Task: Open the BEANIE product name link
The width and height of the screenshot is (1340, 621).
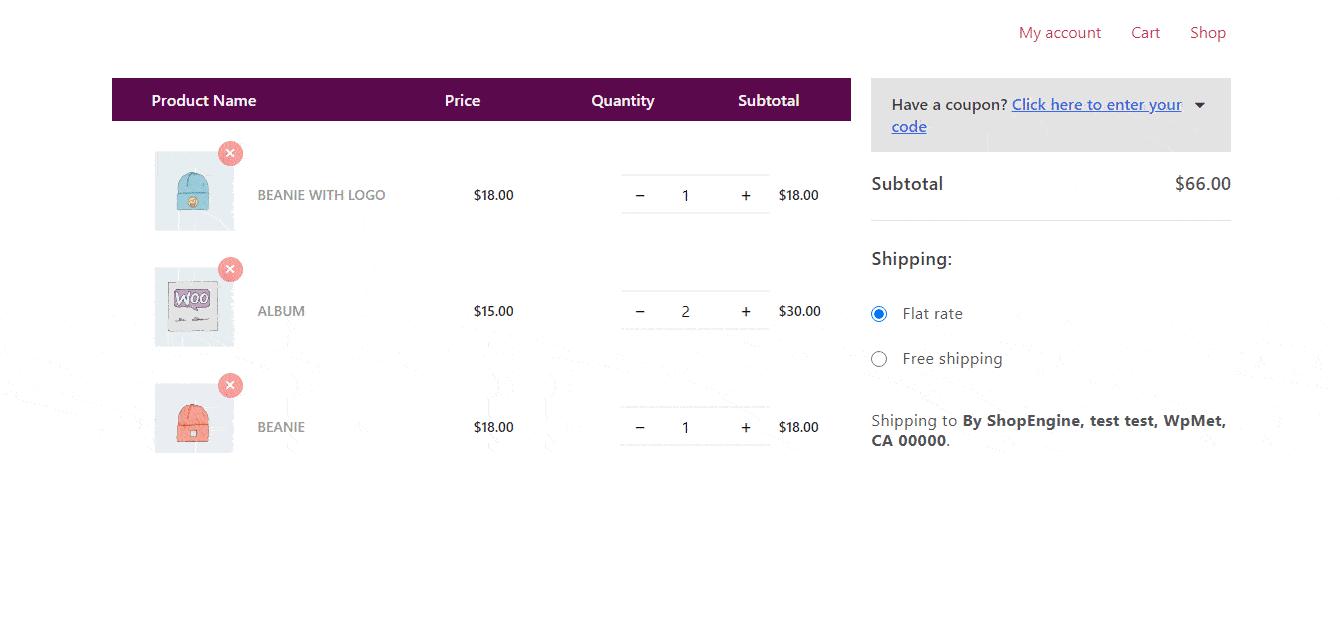Action: pyautogui.click(x=281, y=427)
